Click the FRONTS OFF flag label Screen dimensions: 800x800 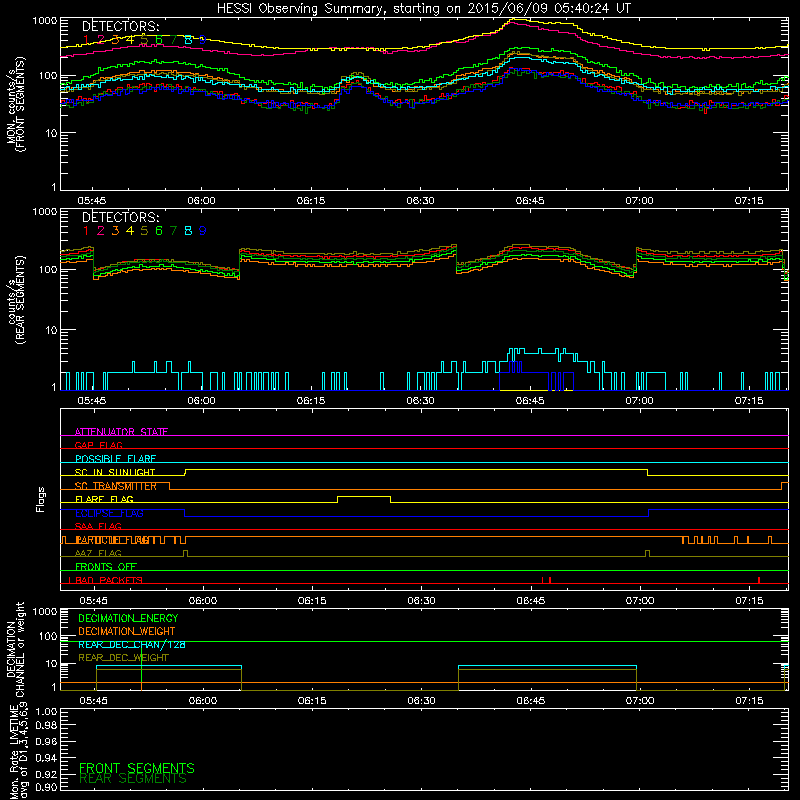[106, 567]
